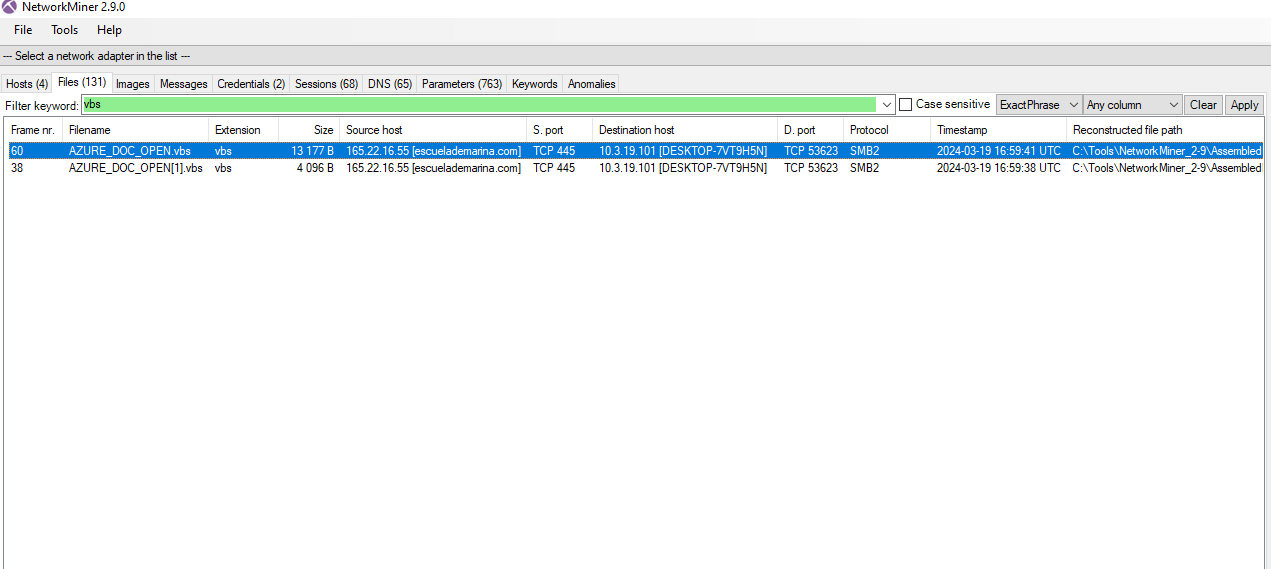Image resolution: width=1271 pixels, height=569 pixels.
Task: Sort by the Timestamp column header
Action: (x=999, y=130)
